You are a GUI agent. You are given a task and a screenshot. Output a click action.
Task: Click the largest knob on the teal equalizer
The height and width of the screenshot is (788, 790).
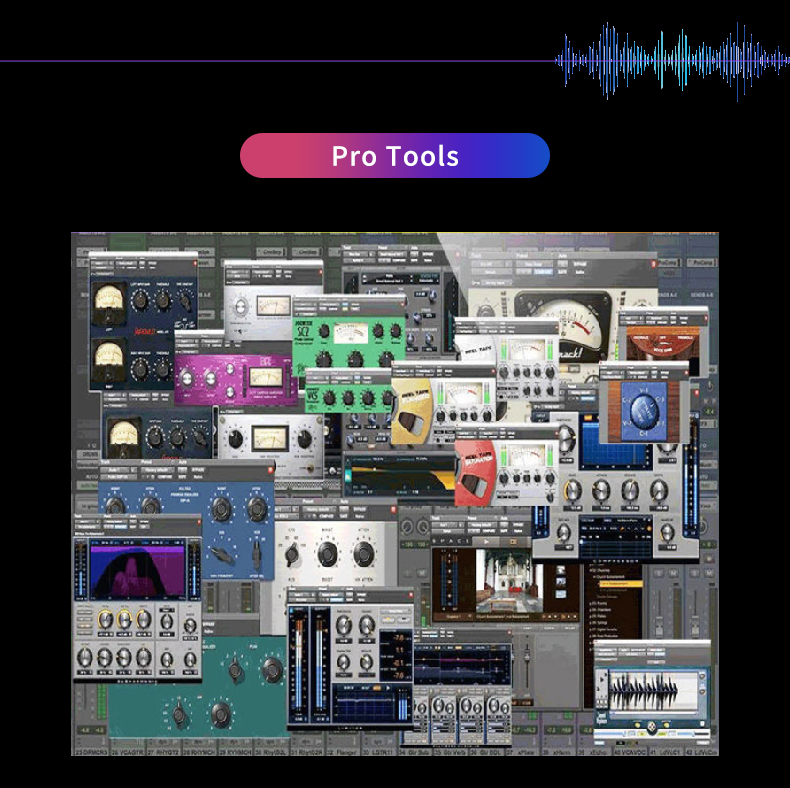click(272, 669)
